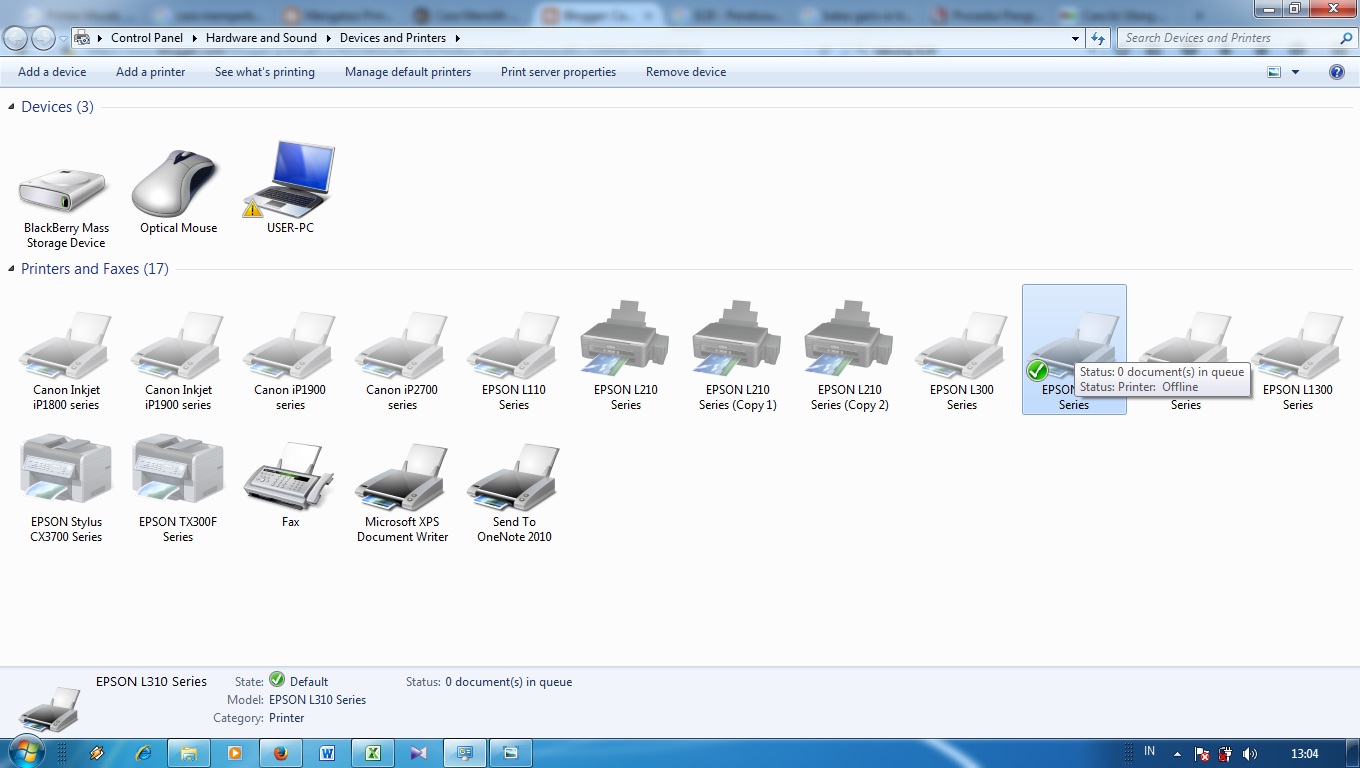
Task: Click the Change your view icon
Action: pyautogui.click(x=1274, y=72)
